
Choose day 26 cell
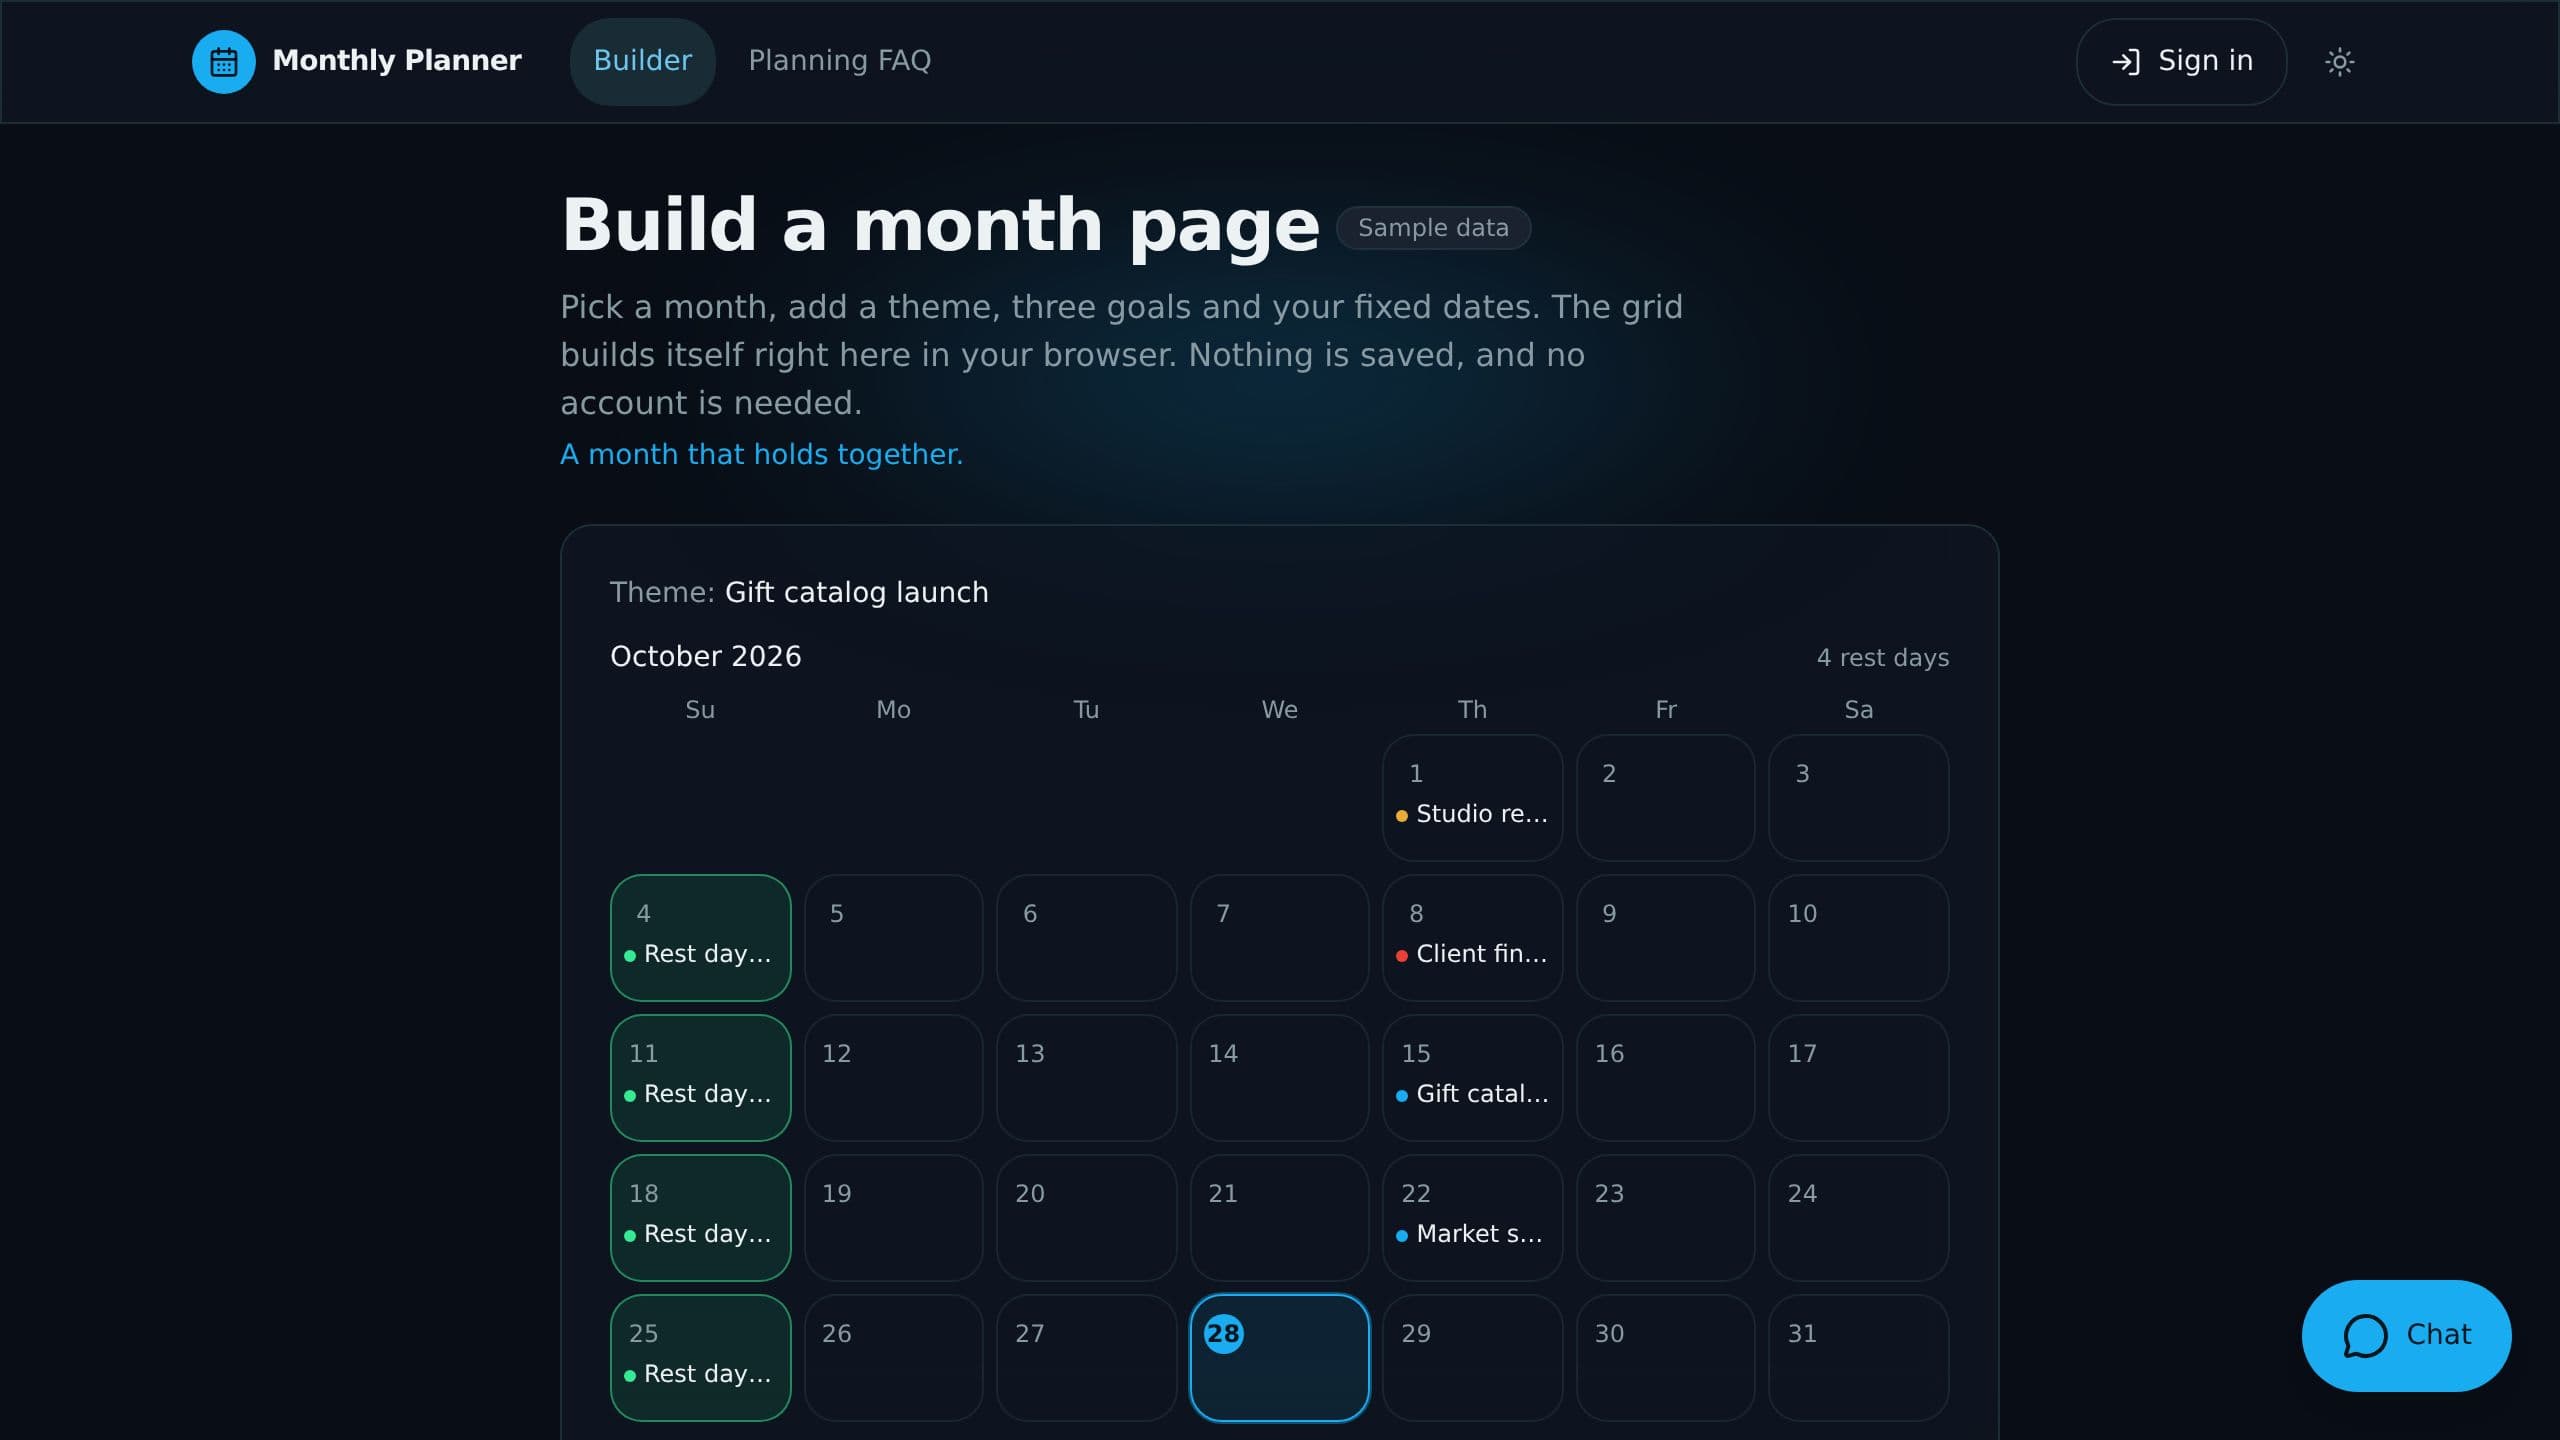(x=893, y=1357)
